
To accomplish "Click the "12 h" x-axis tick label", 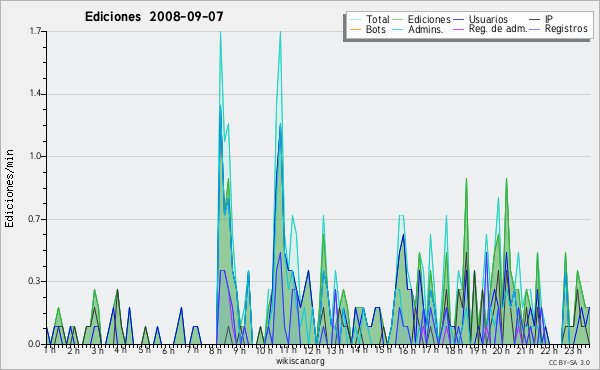I will pos(312,350).
